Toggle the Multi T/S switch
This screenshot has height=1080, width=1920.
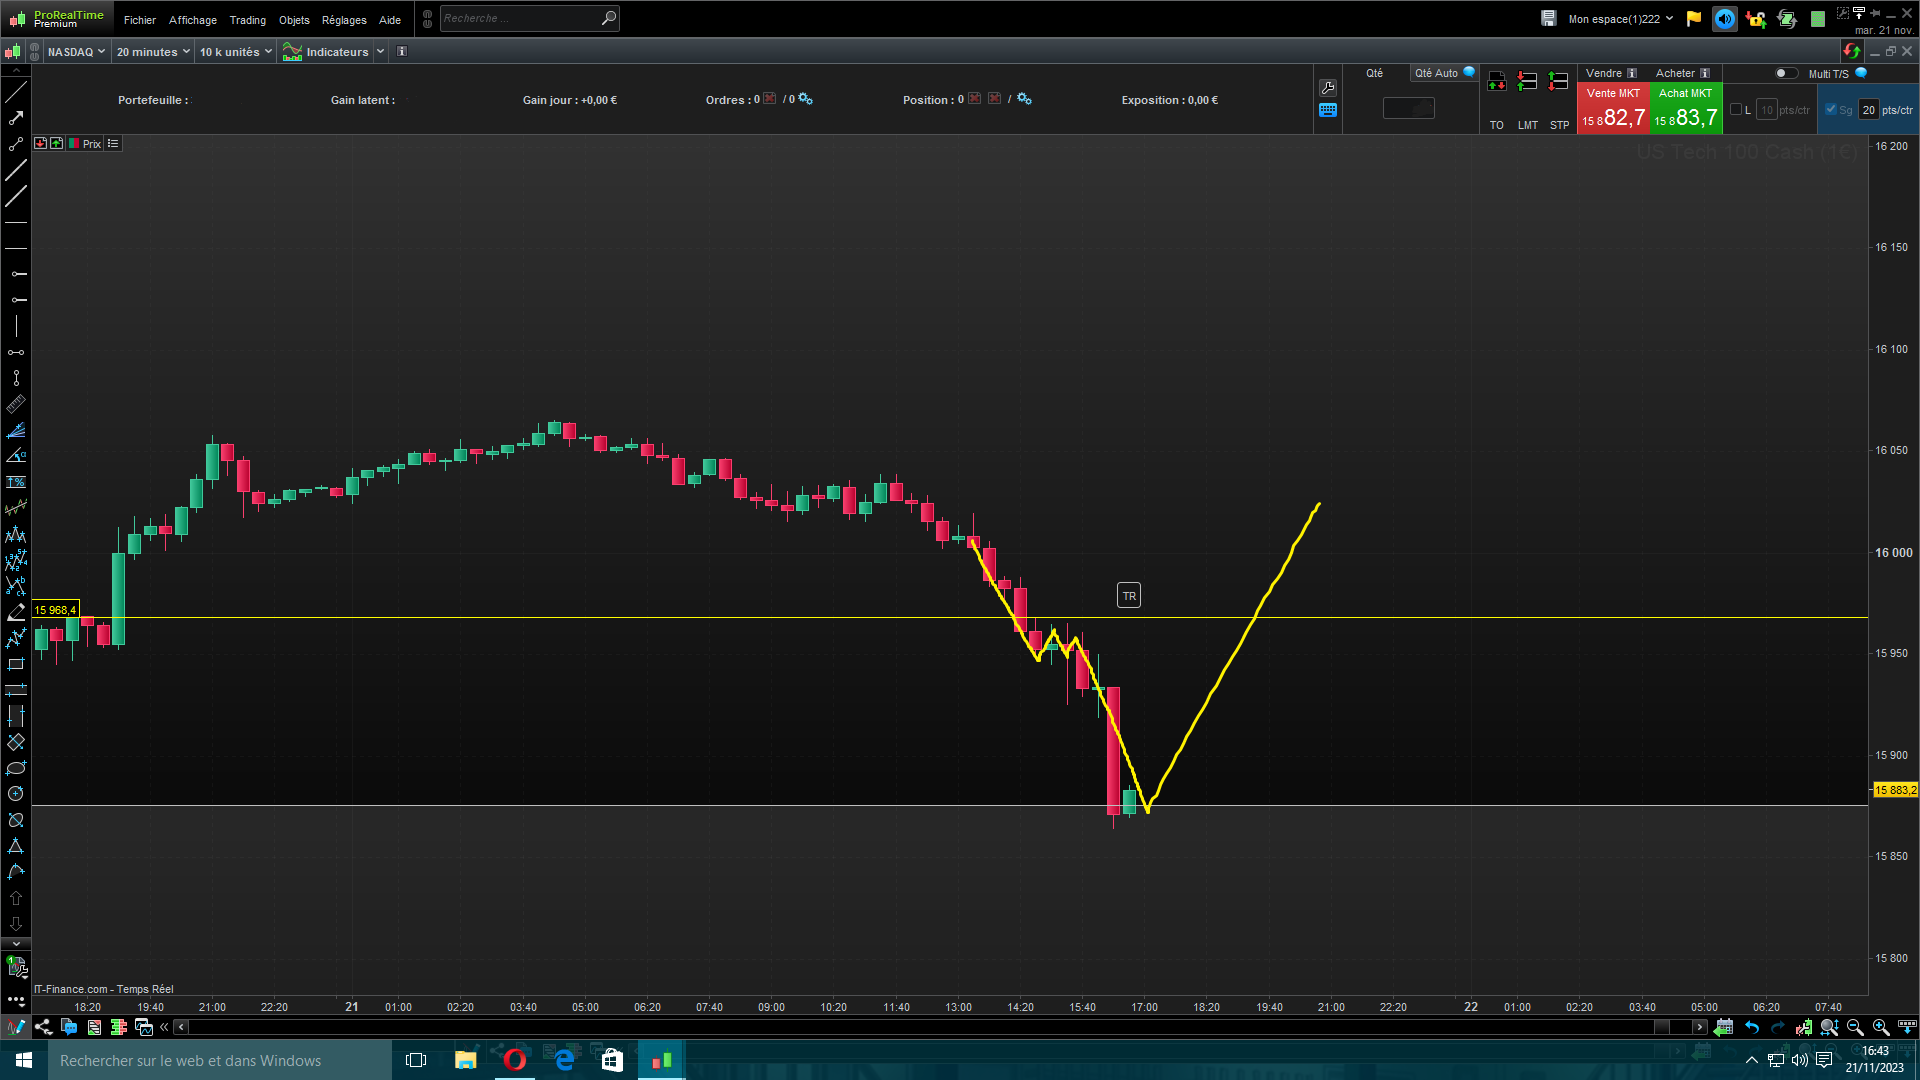[1785, 73]
